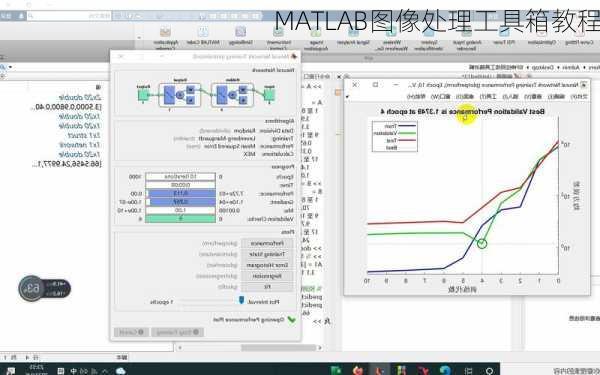Open Microsoft Edge from the taskbar
The height and width of the screenshot is (375, 600).
(x=445, y=370)
